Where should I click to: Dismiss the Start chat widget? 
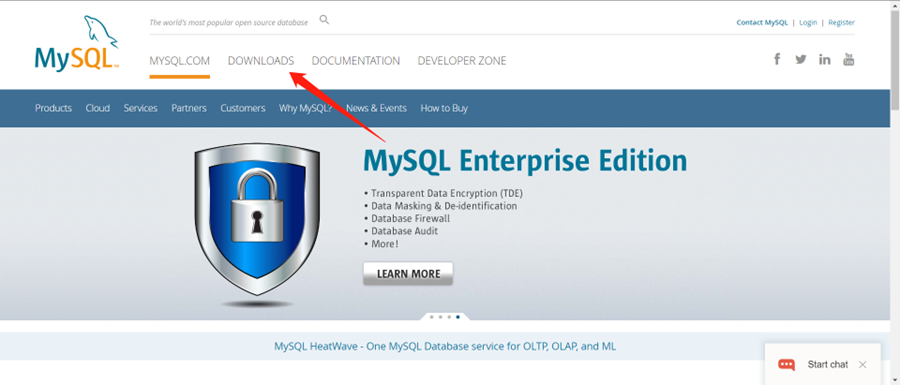(863, 364)
